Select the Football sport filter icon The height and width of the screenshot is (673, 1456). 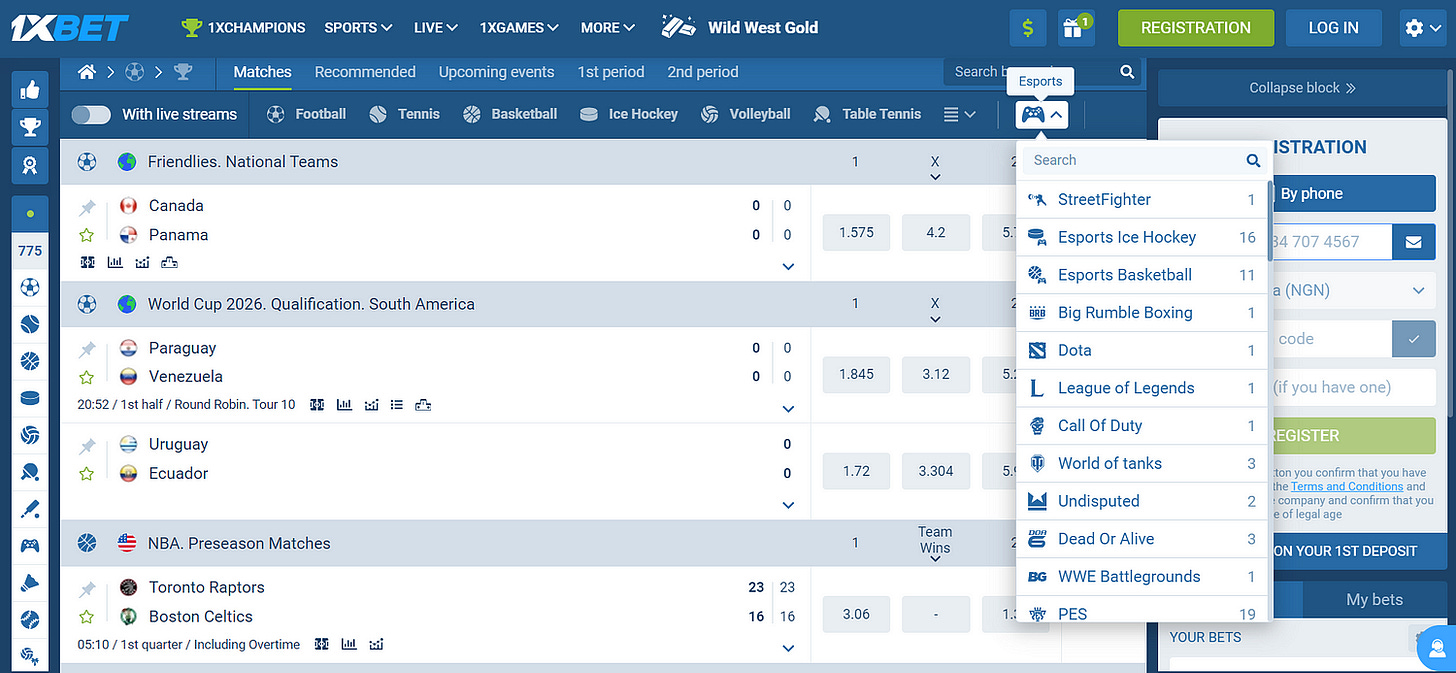coord(275,114)
